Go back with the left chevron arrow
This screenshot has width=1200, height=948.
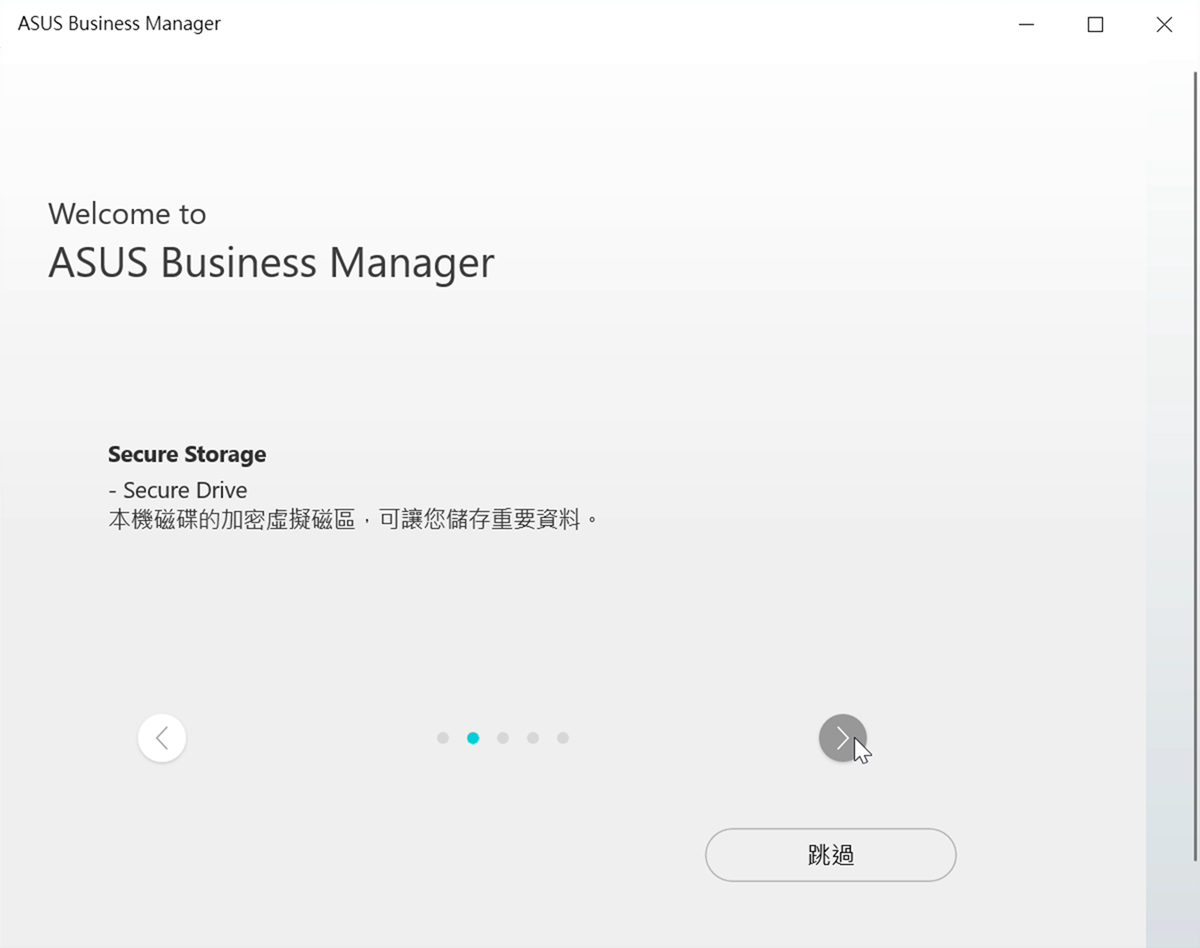coord(162,738)
